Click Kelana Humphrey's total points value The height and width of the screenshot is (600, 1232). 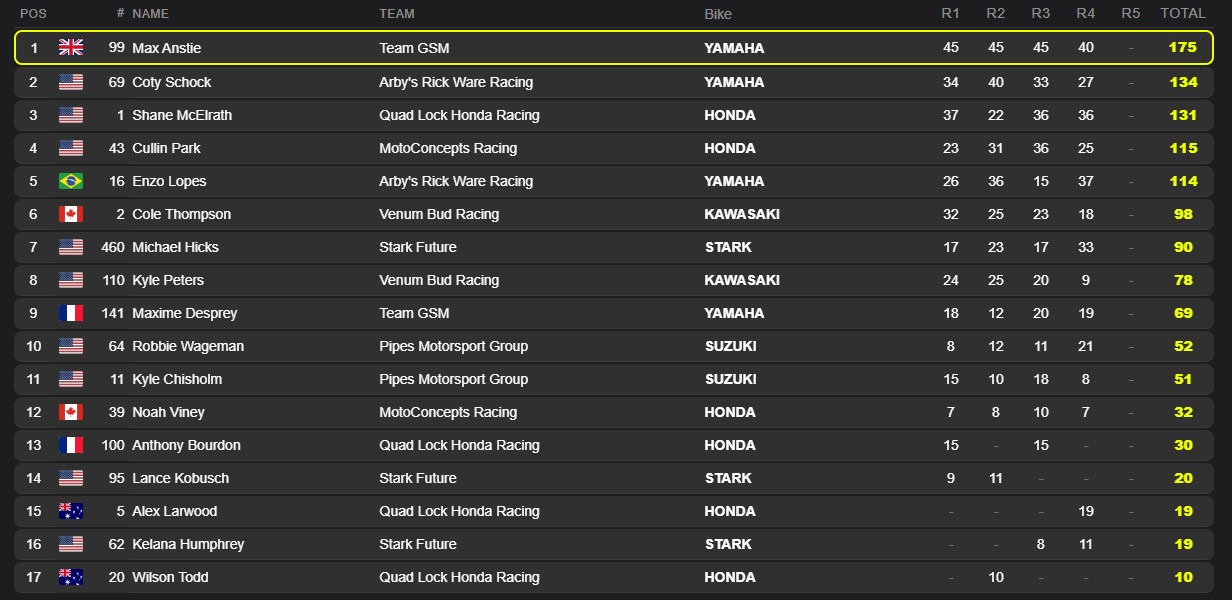pos(1183,544)
